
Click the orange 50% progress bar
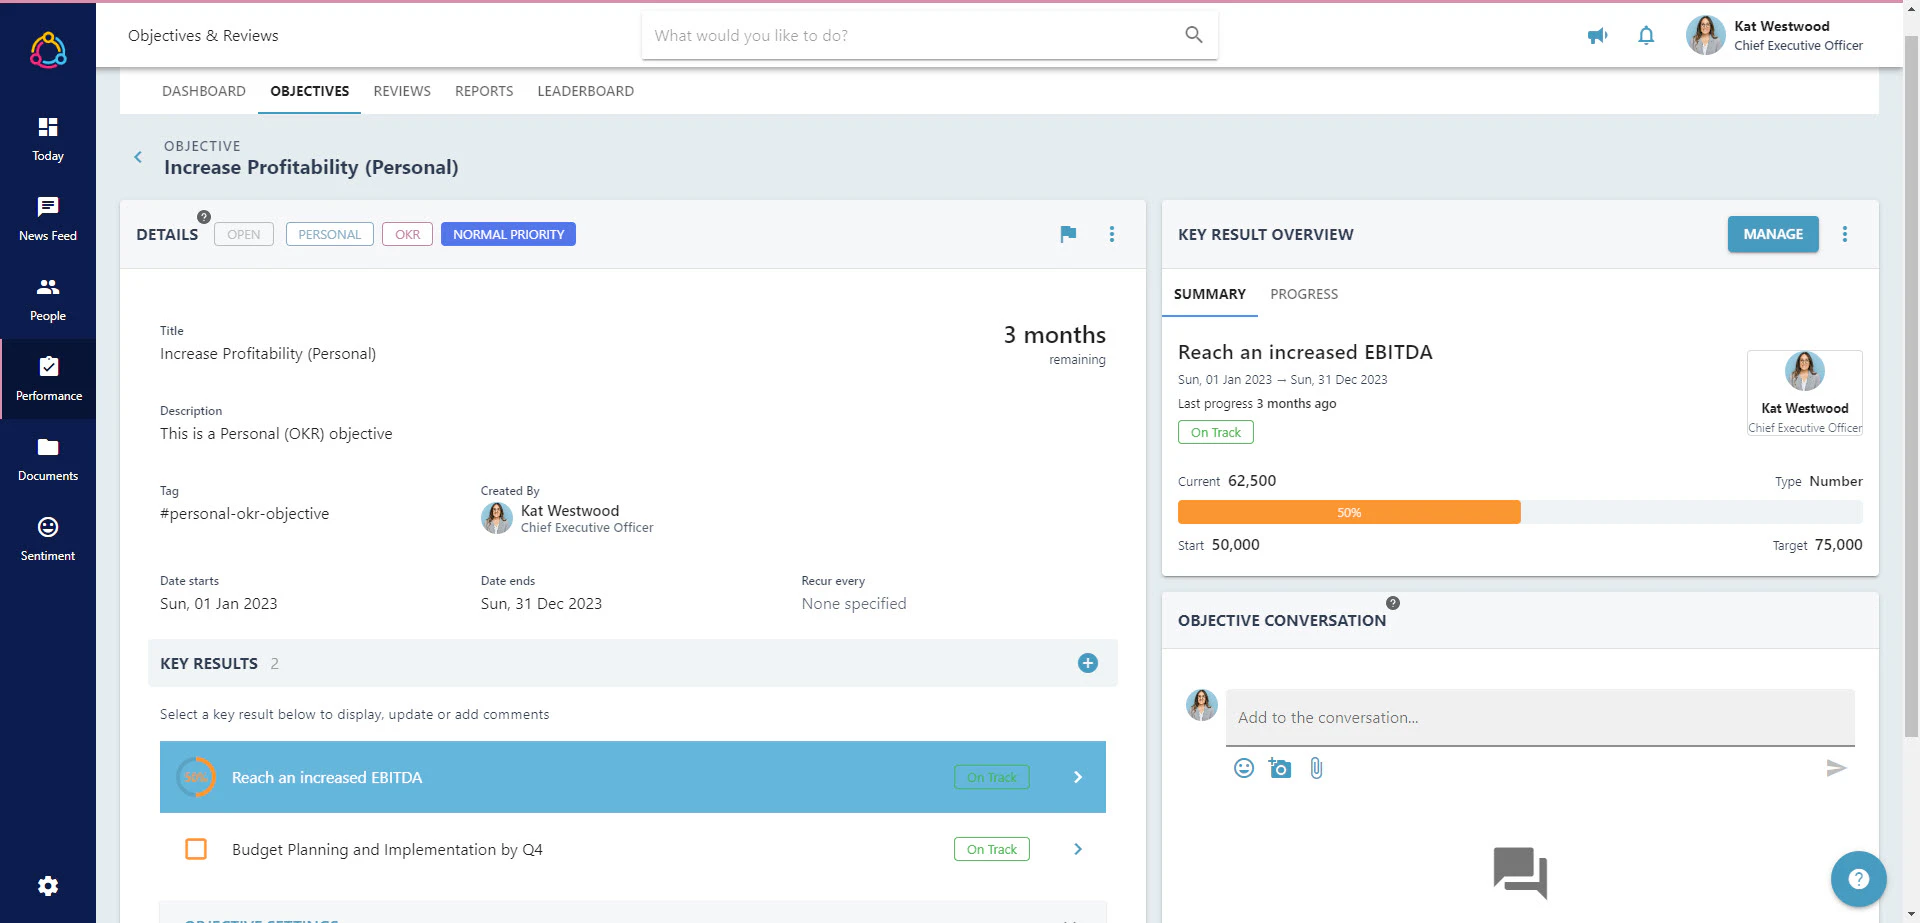tap(1348, 511)
